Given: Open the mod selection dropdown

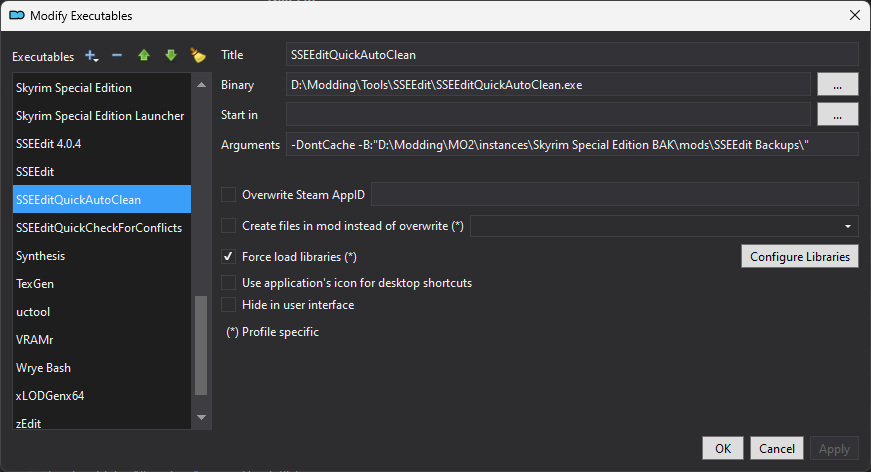Looking at the screenshot, I should pyautogui.click(x=664, y=226).
